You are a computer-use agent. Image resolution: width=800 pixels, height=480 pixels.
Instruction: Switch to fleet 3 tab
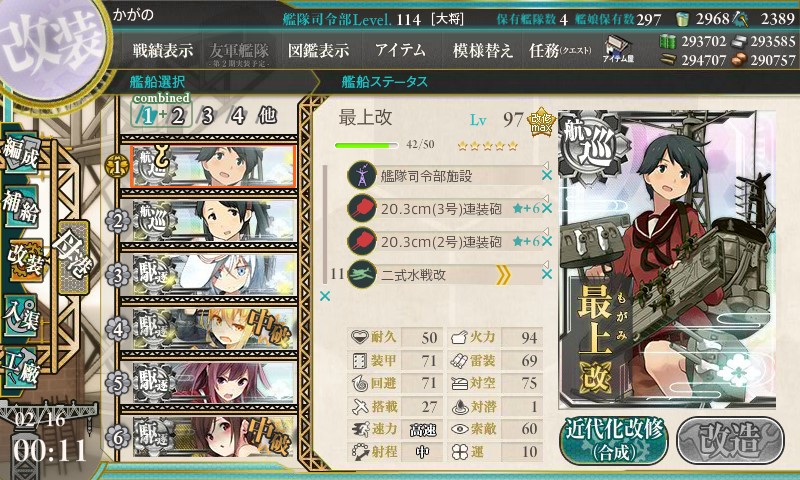click(x=207, y=116)
